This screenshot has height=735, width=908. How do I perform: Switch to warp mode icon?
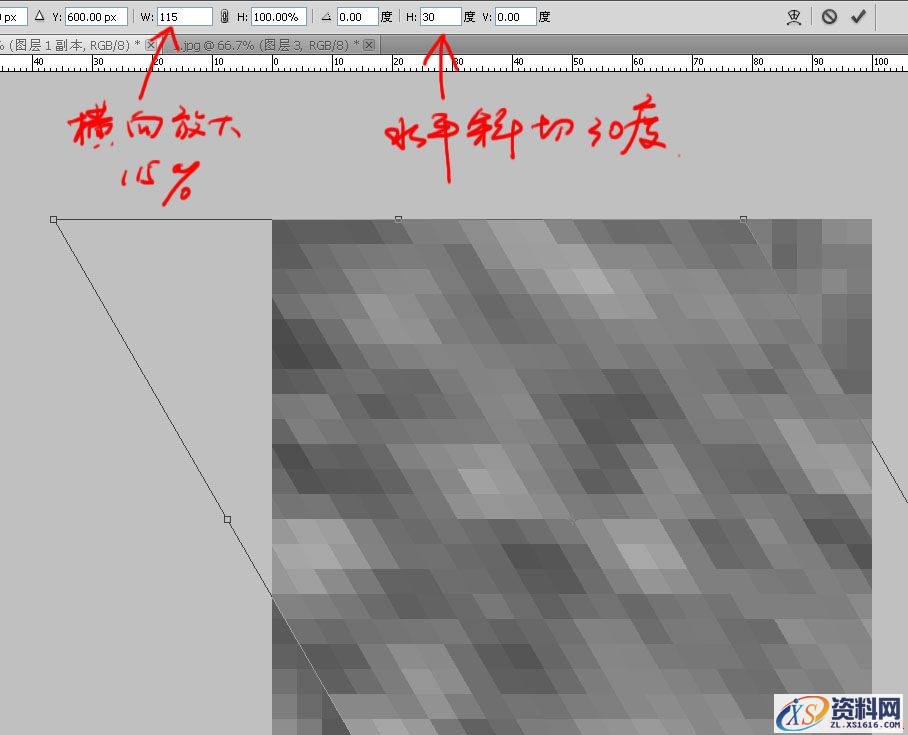tap(794, 17)
